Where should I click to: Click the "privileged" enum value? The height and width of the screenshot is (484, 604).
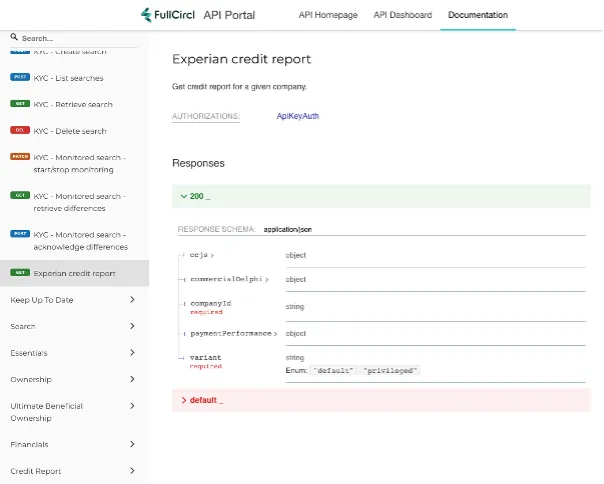pyautogui.click(x=390, y=371)
